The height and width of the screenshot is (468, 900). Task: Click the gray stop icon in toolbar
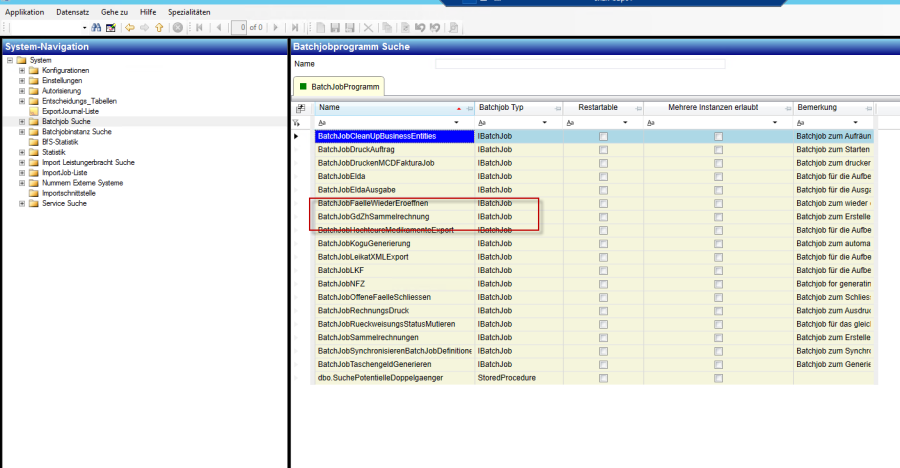click(177, 27)
